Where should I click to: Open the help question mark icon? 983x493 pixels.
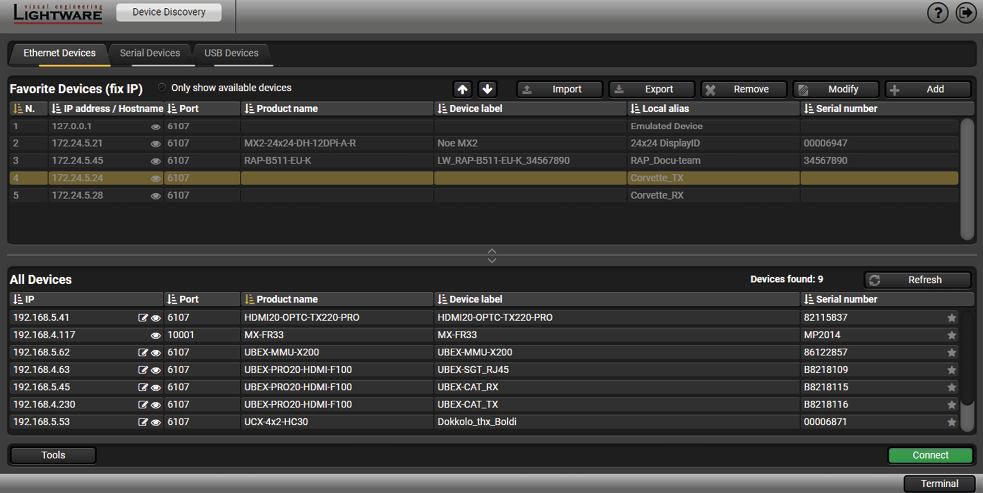937,13
